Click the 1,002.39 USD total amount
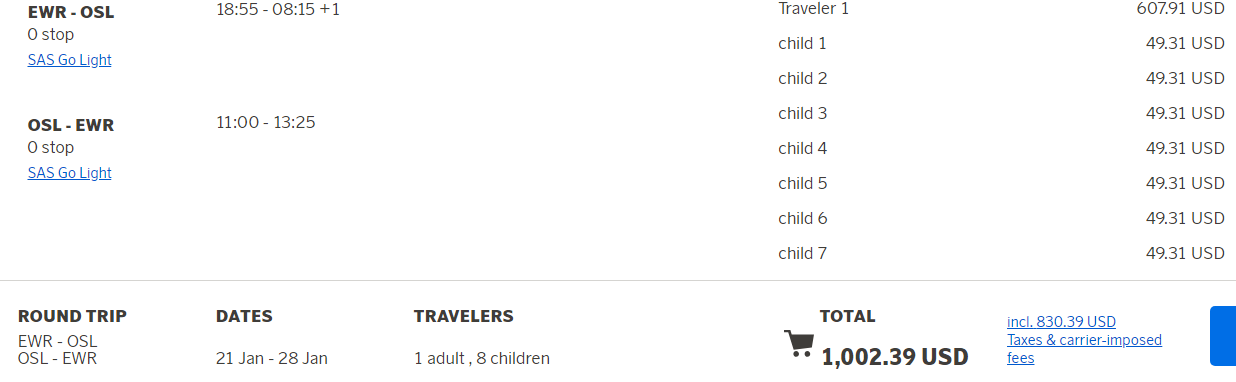The width and height of the screenshot is (1236, 382). coord(895,357)
